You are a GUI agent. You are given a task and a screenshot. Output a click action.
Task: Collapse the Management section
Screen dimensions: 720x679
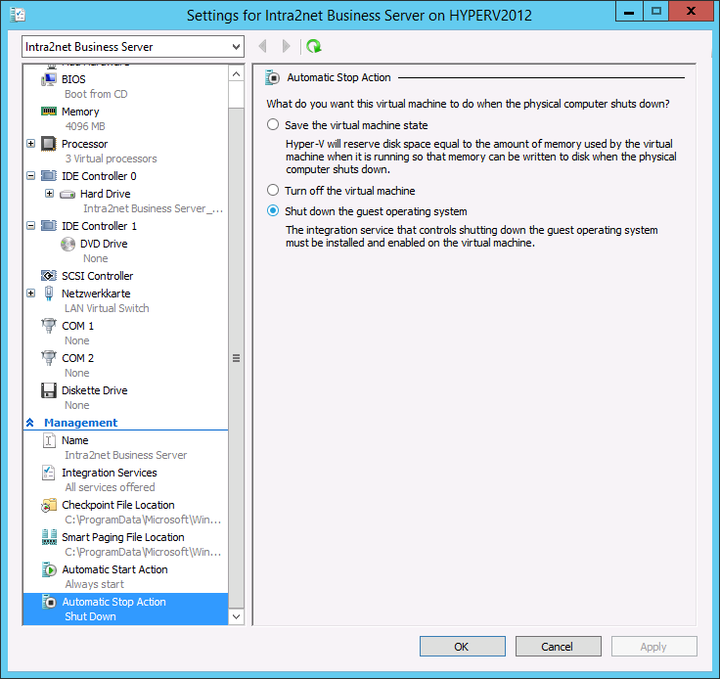coord(30,423)
